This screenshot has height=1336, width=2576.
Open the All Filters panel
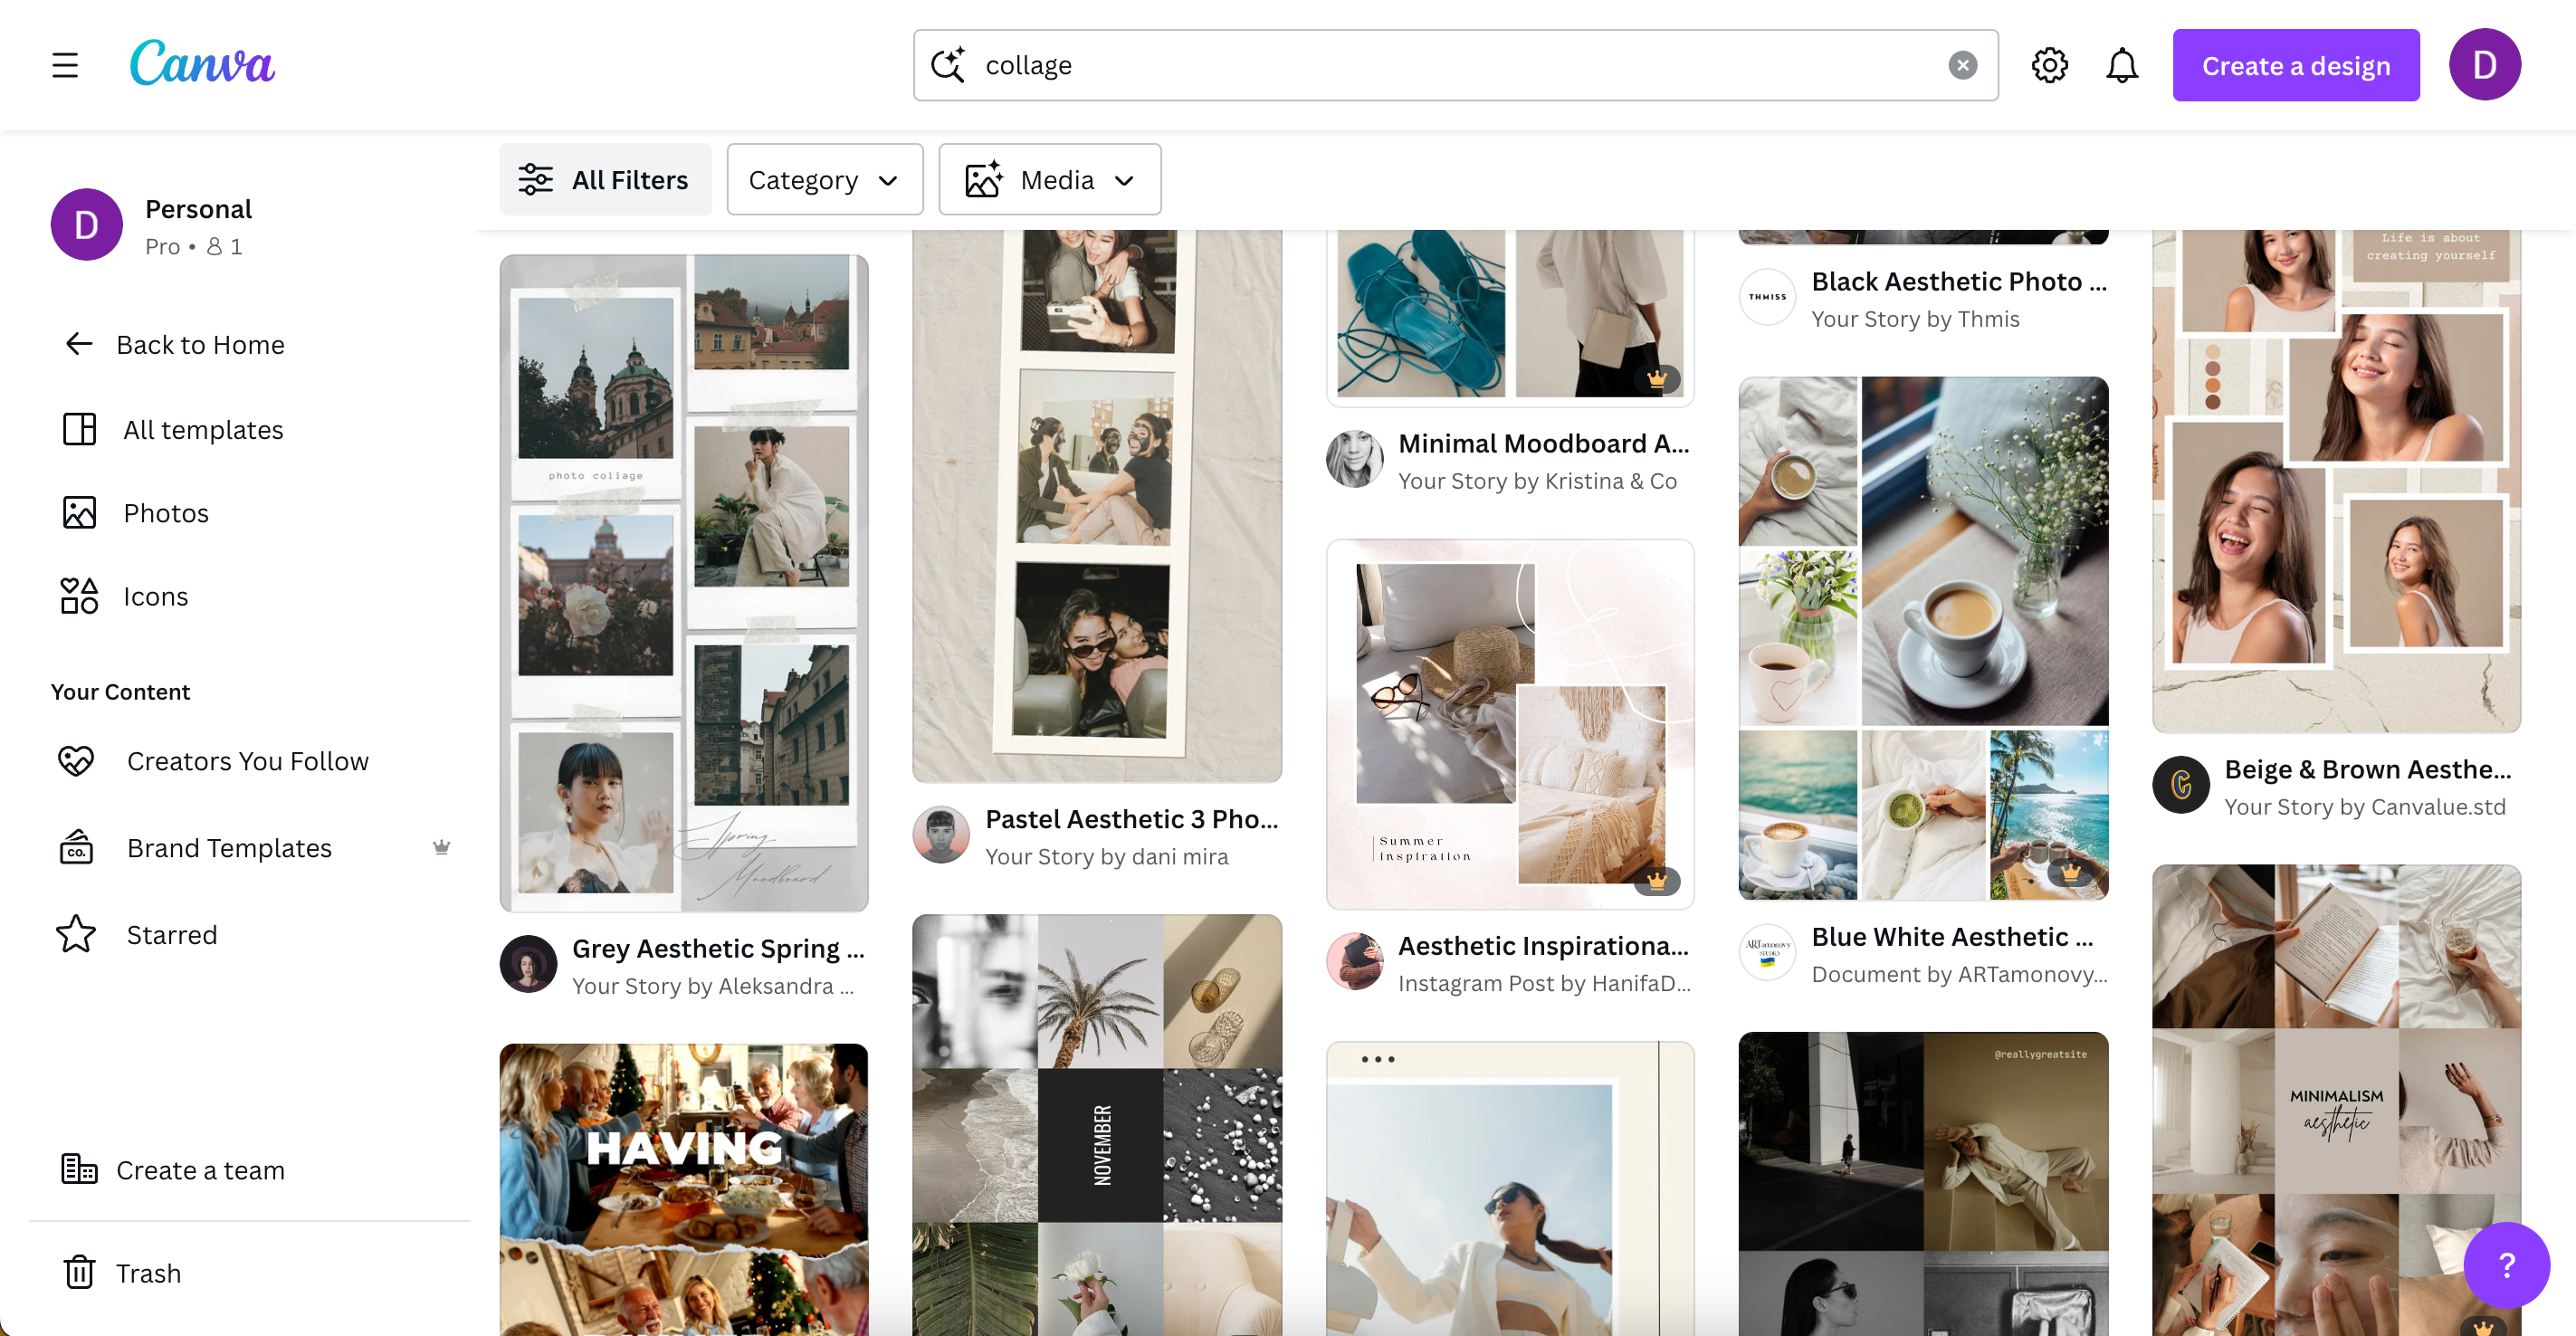point(605,180)
